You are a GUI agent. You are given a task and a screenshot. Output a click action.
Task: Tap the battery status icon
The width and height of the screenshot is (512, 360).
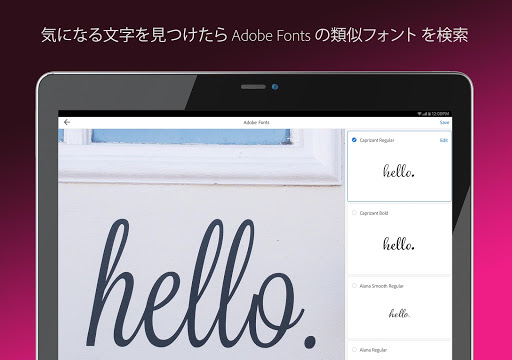pyautogui.click(x=430, y=114)
